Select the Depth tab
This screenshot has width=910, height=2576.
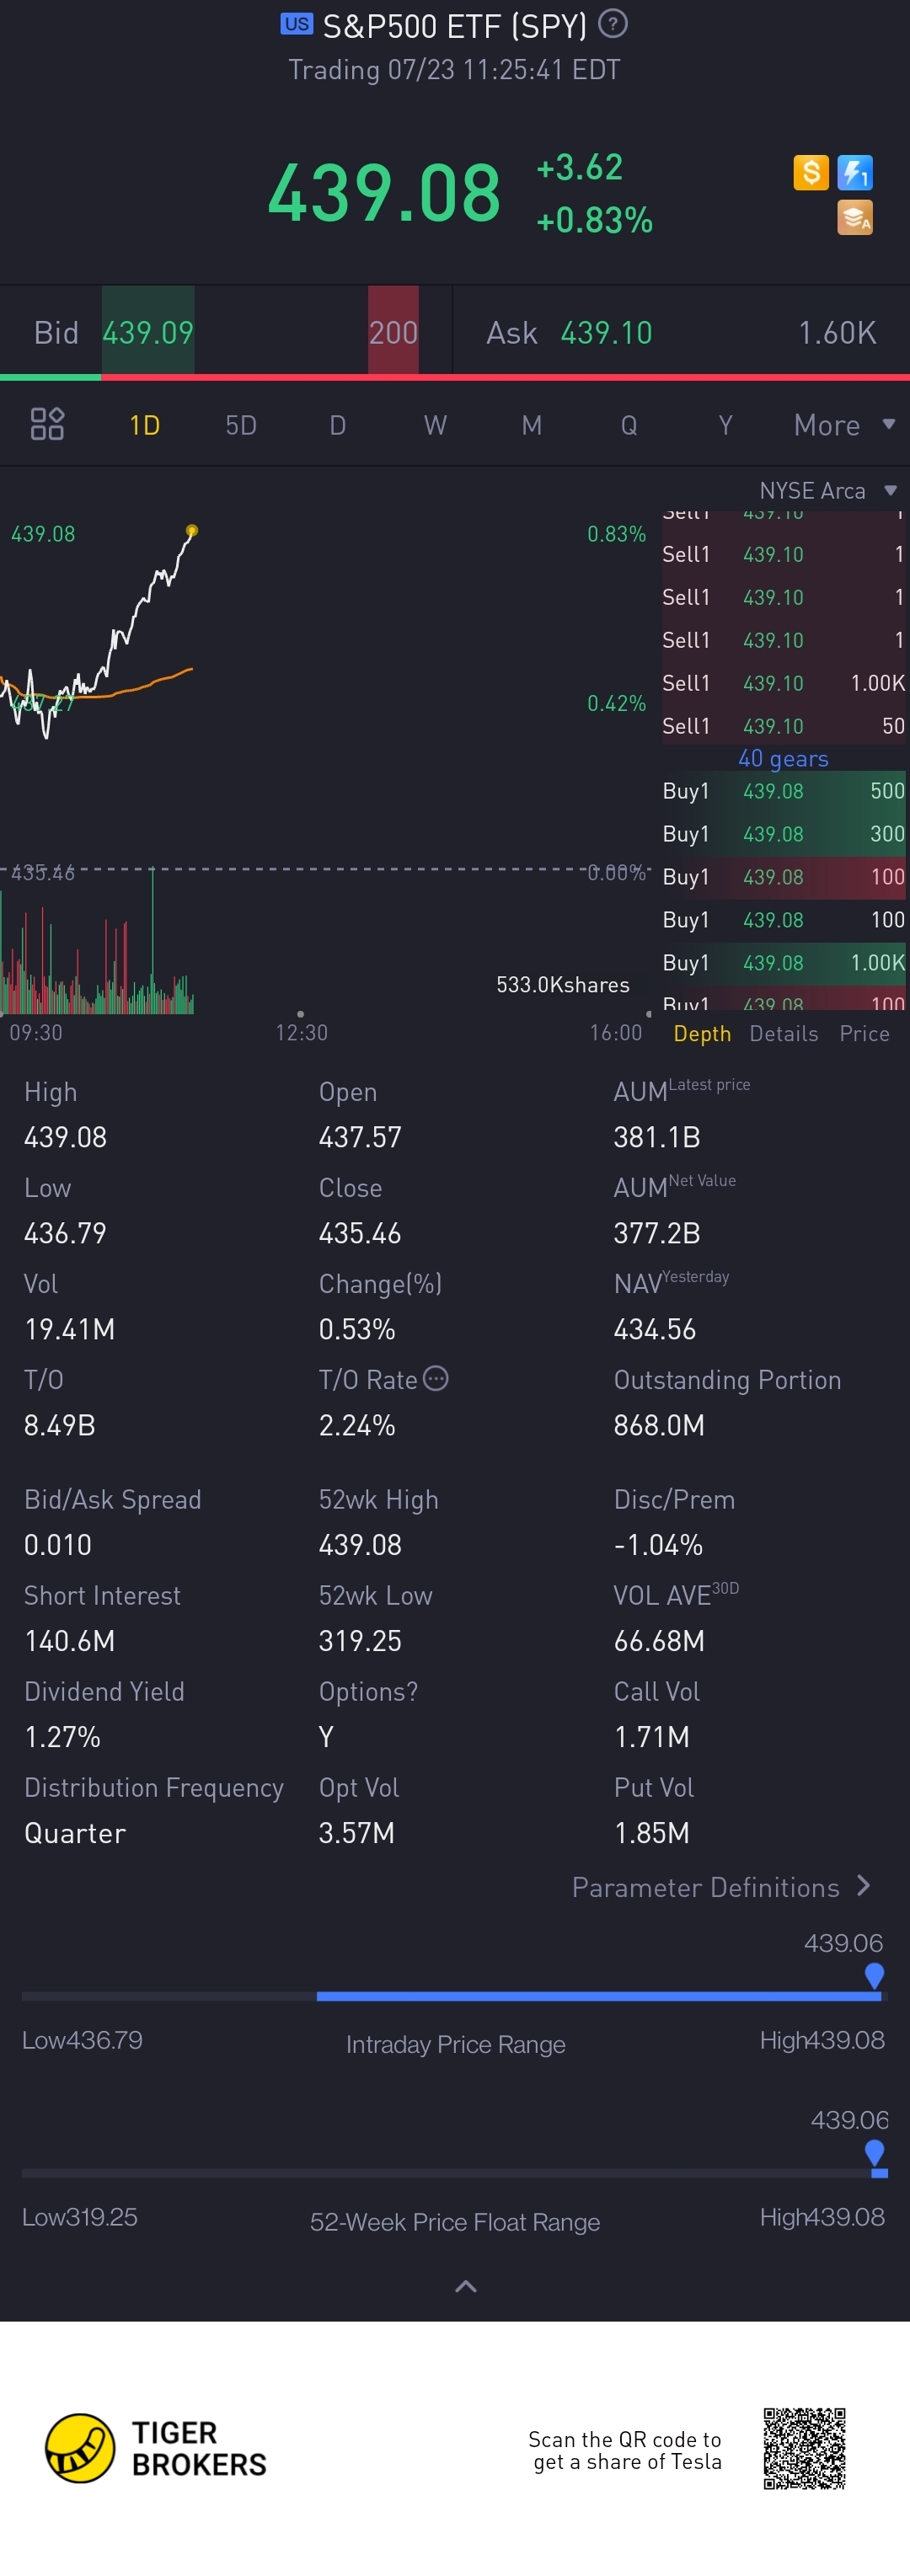[x=702, y=1033]
